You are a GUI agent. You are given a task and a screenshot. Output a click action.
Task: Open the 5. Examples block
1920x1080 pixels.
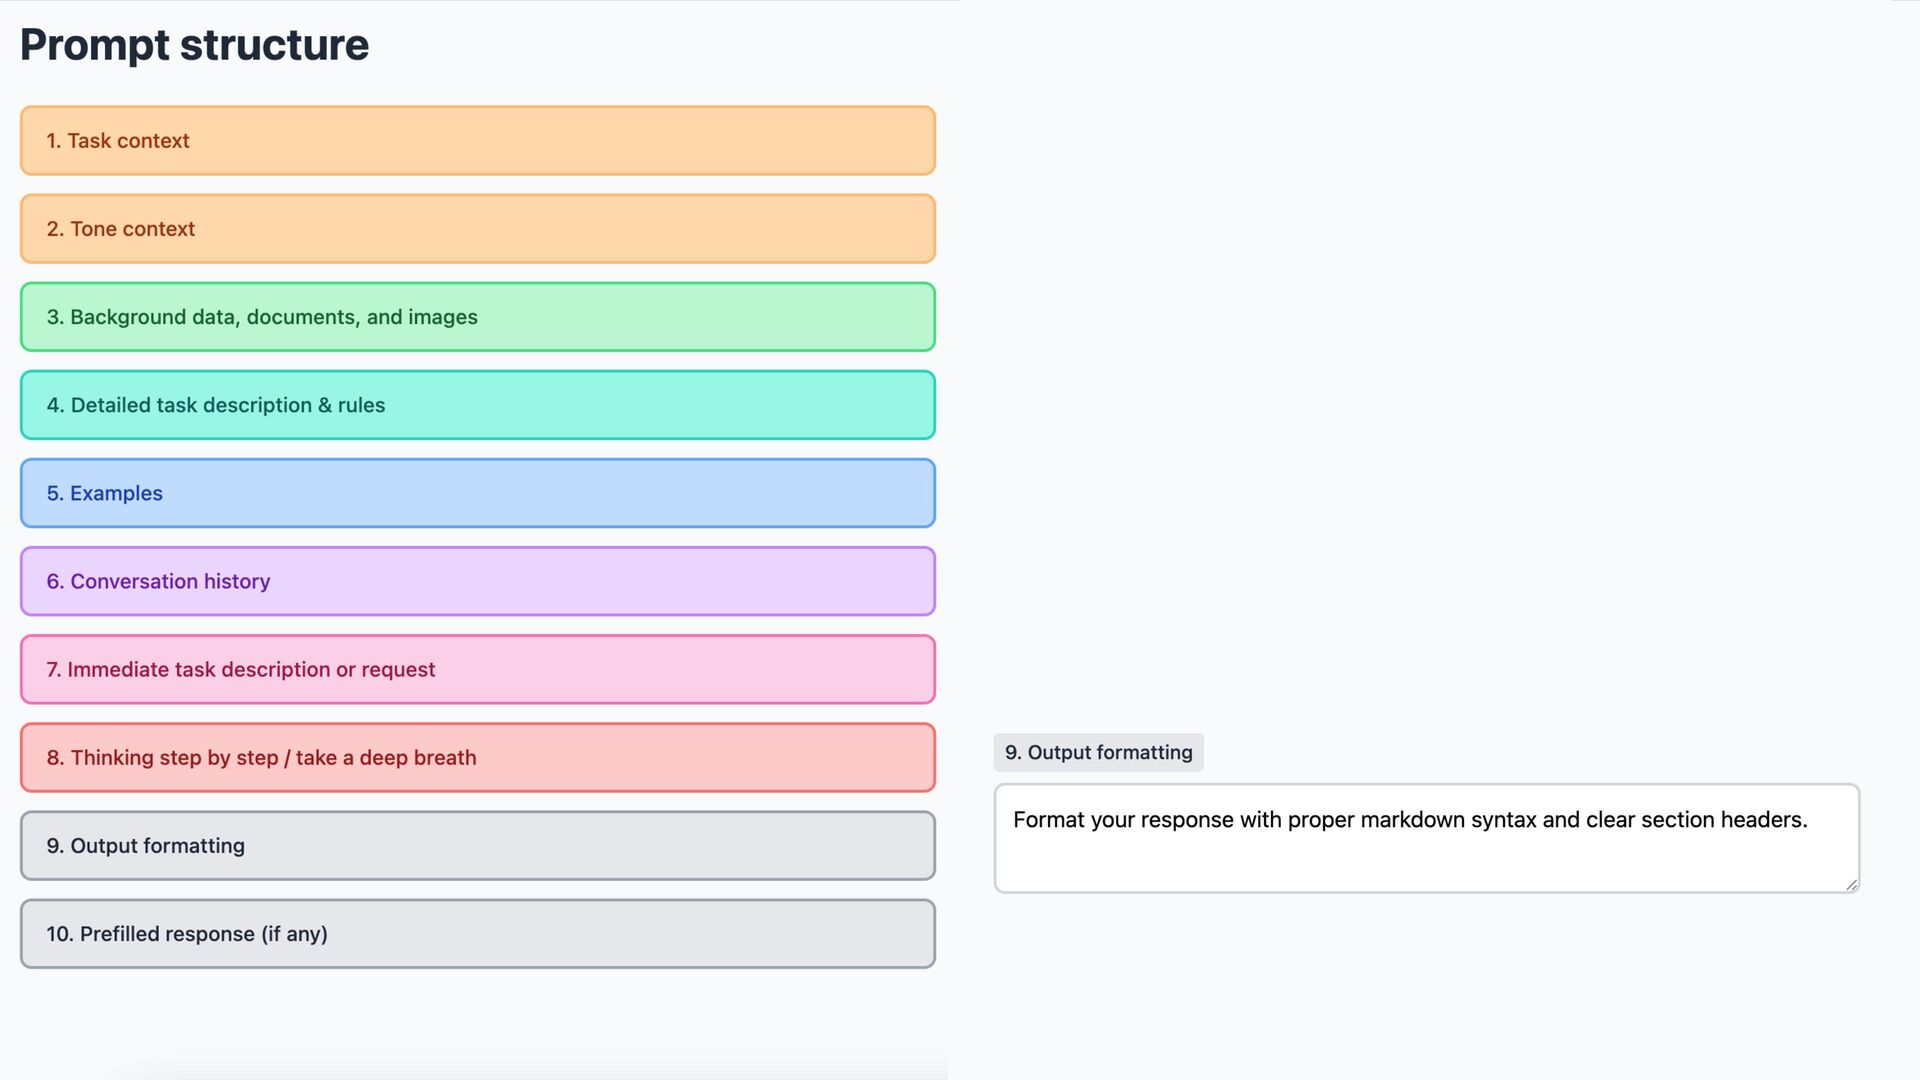[x=478, y=493]
